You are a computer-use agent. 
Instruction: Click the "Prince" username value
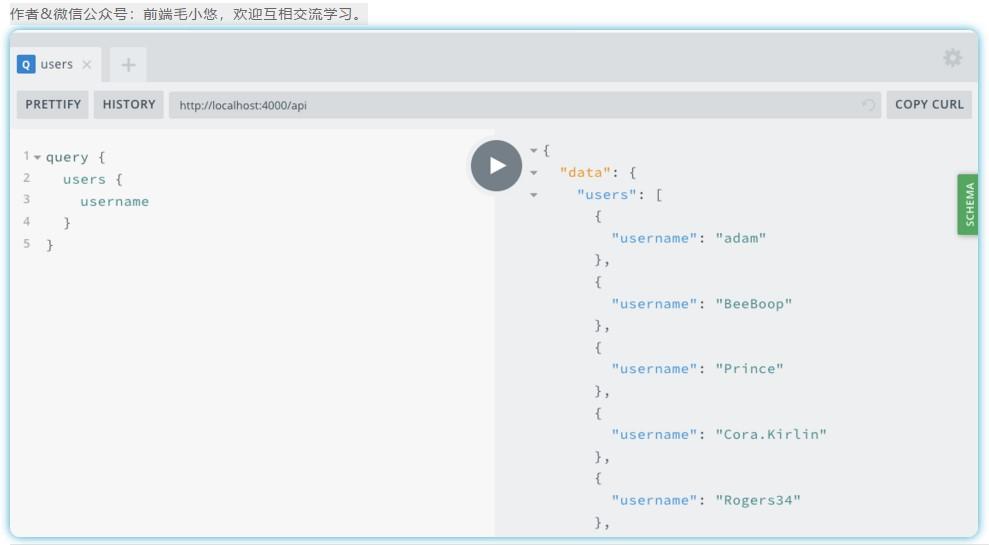(x=749, y=369)
